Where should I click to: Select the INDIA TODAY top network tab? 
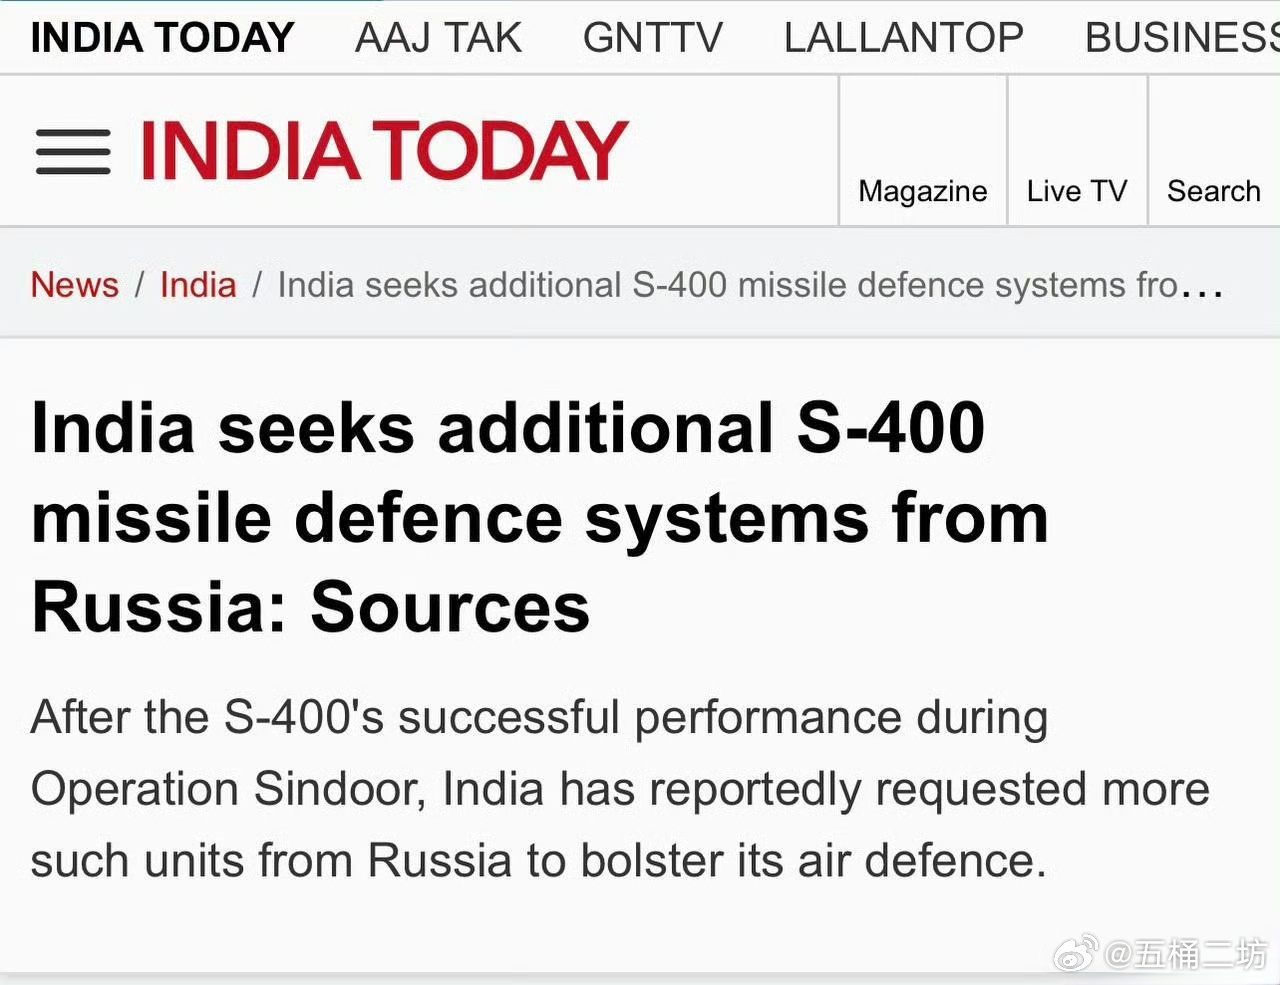[x=162, y=38]
